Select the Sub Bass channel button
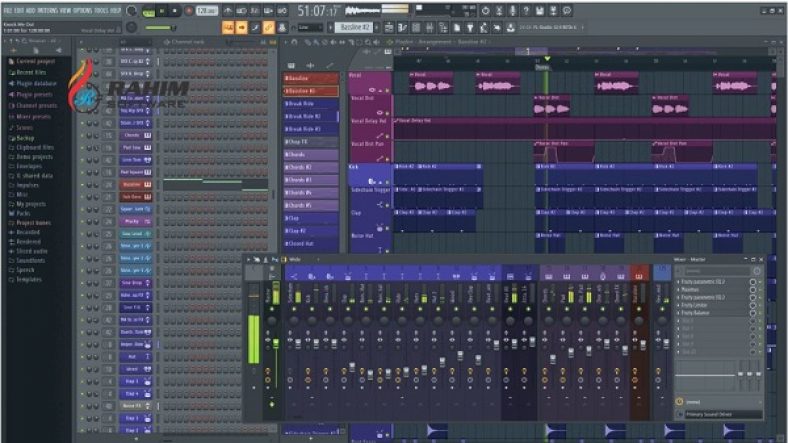 click(135, 197)
